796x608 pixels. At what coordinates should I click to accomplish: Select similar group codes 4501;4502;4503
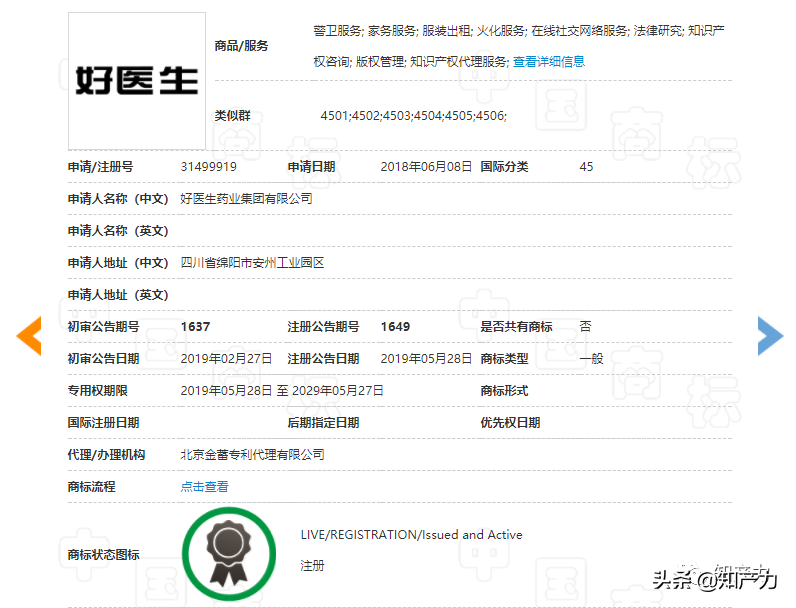(x=367, y=115)
